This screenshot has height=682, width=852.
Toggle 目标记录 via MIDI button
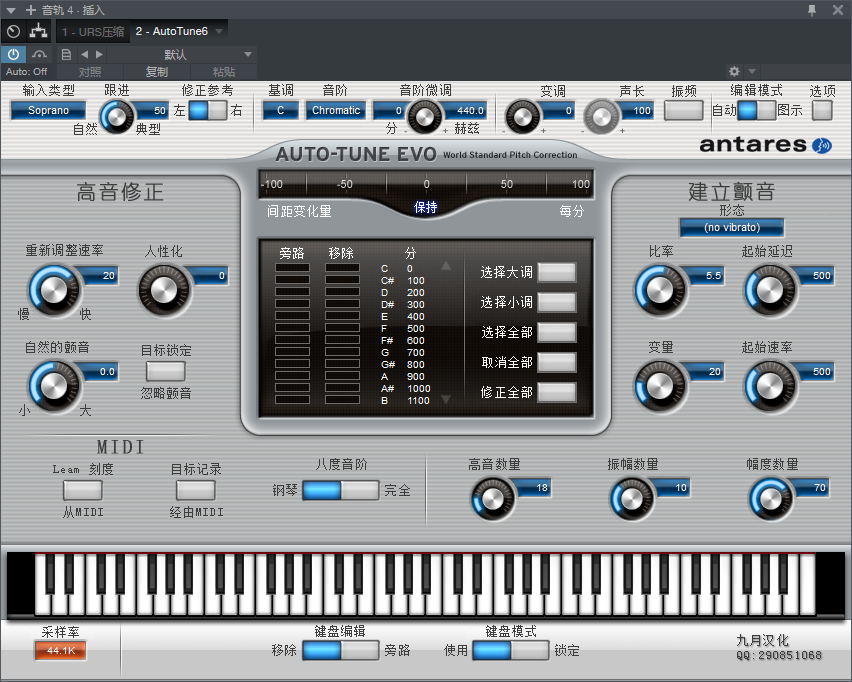click(196, 490)
